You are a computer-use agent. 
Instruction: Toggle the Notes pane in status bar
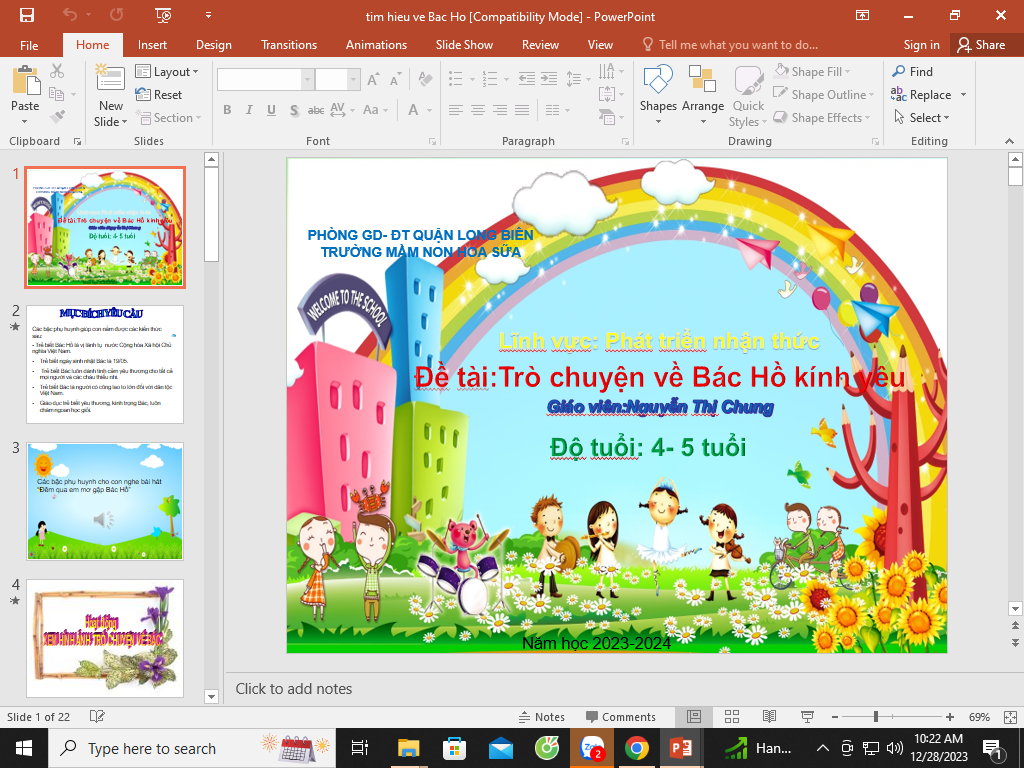click(541, 717)
